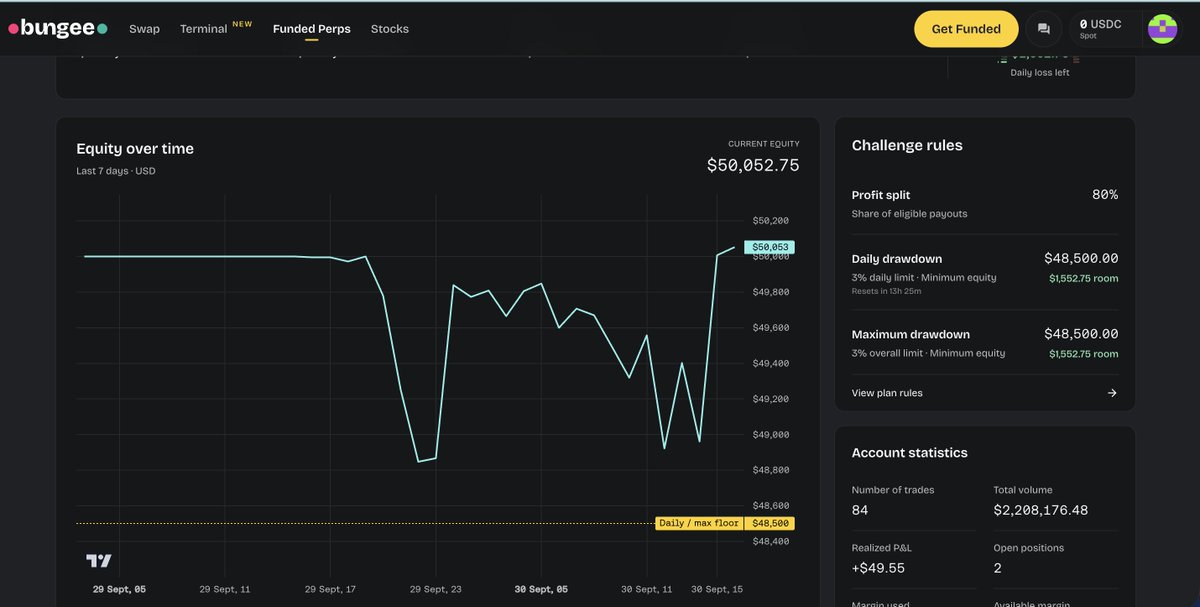The width and height of the screenshot is (1200, 607).
Task: Click the bungee logo
Action: point(58,29)
